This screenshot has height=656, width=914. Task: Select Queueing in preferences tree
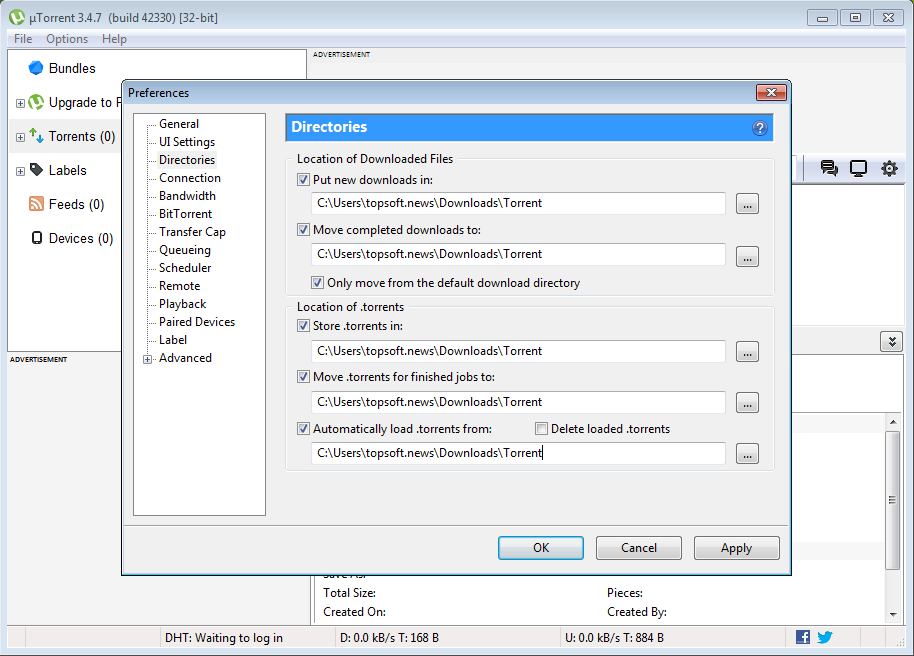click(185, 250)
